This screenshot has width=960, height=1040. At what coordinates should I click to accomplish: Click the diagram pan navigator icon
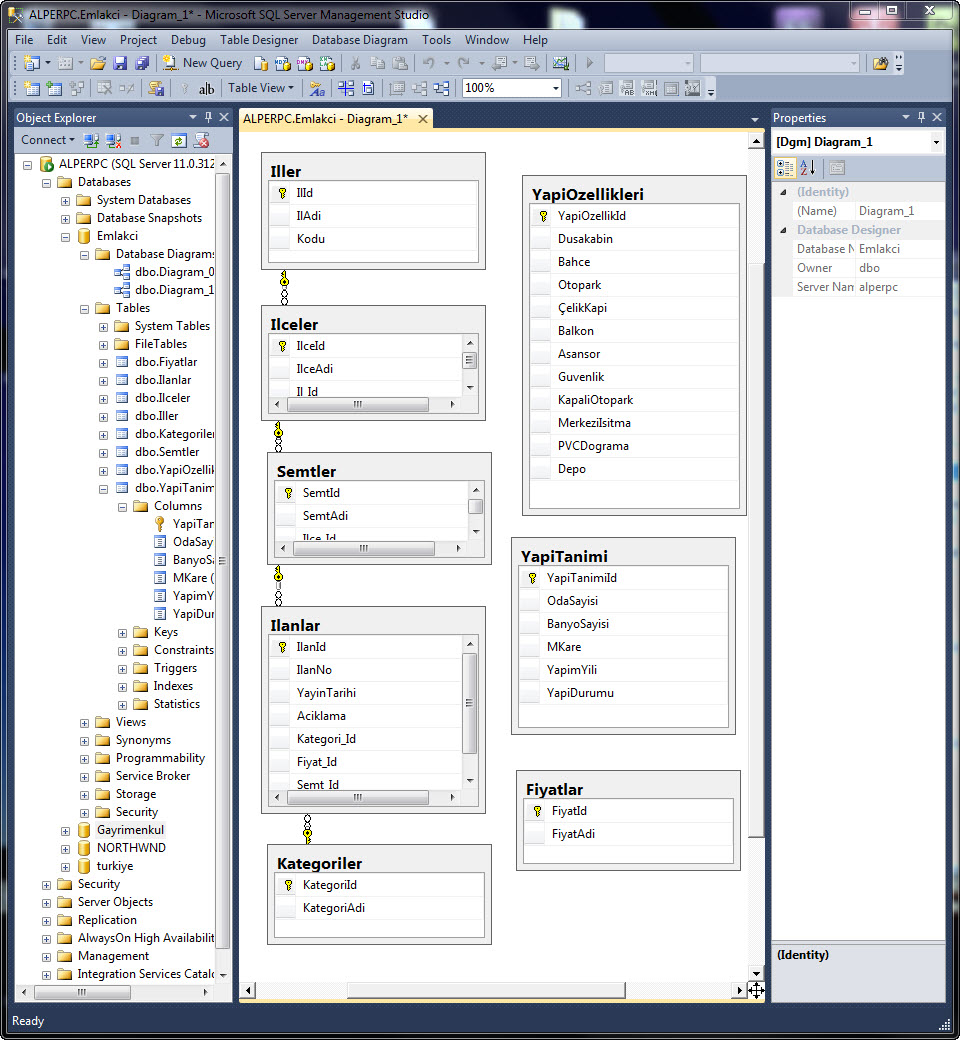756,990
